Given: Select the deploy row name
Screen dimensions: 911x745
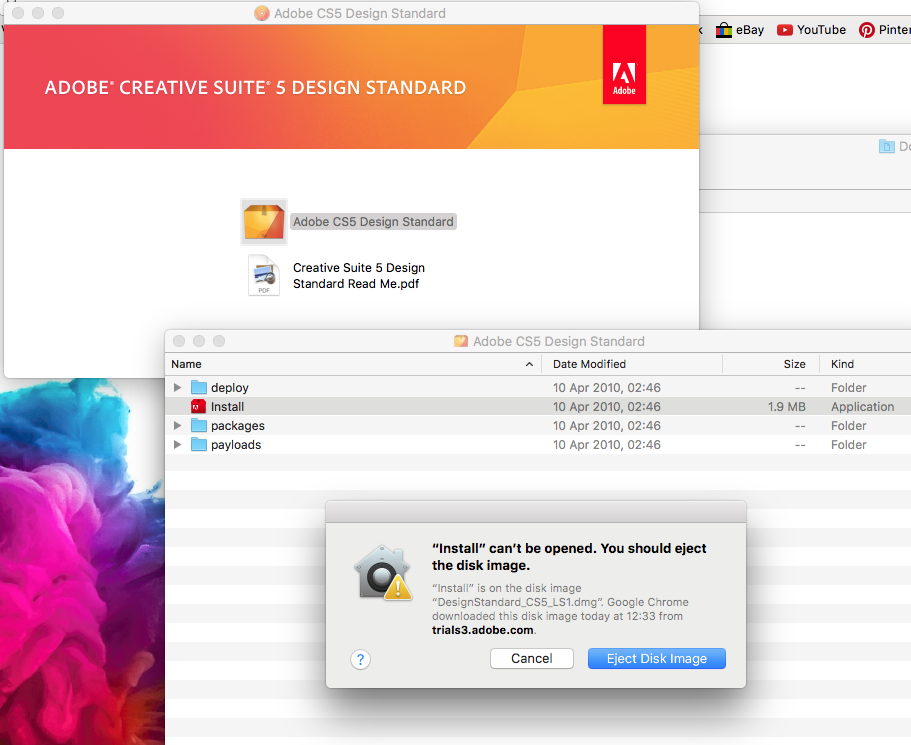Looking at the screenshot, I should click(229, 388).
